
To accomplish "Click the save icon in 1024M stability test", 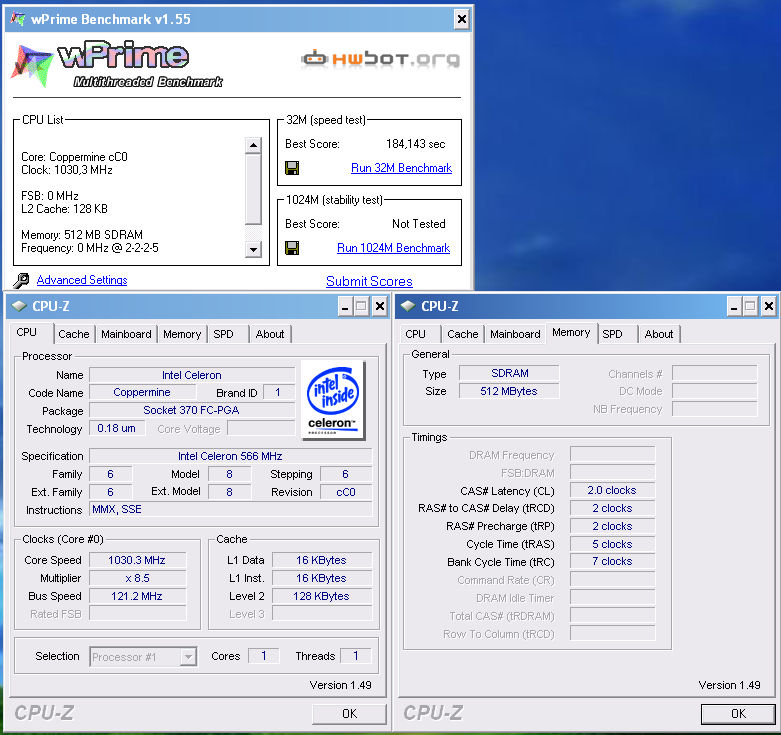I will click(x=292, y=248).
